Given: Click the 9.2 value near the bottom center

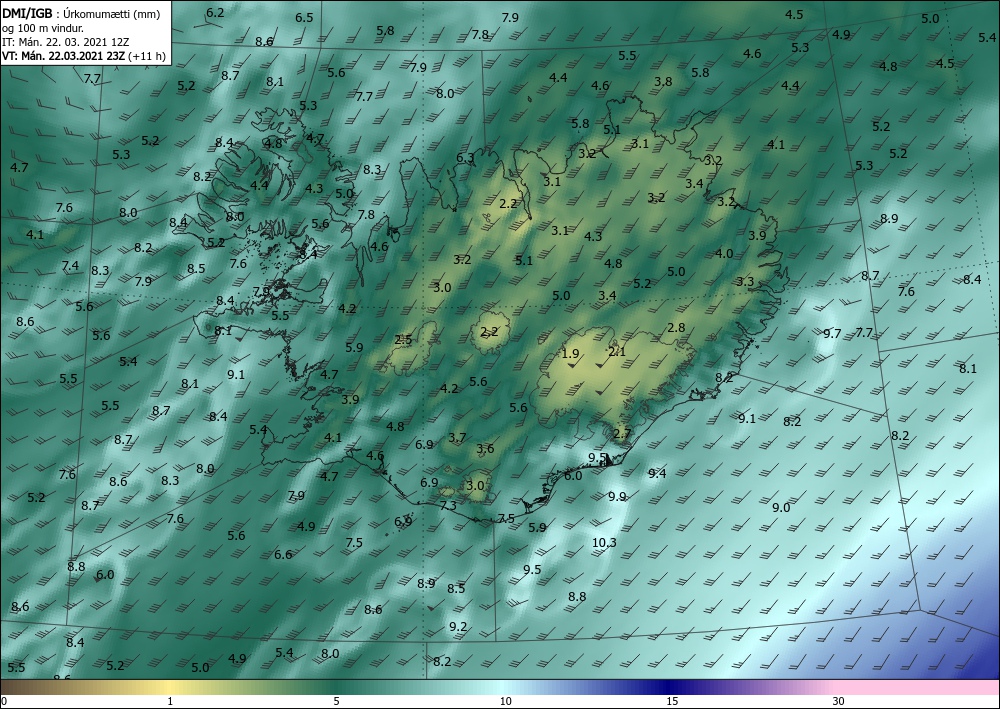Looking at the screenshot, I should (x=458, y=627).
